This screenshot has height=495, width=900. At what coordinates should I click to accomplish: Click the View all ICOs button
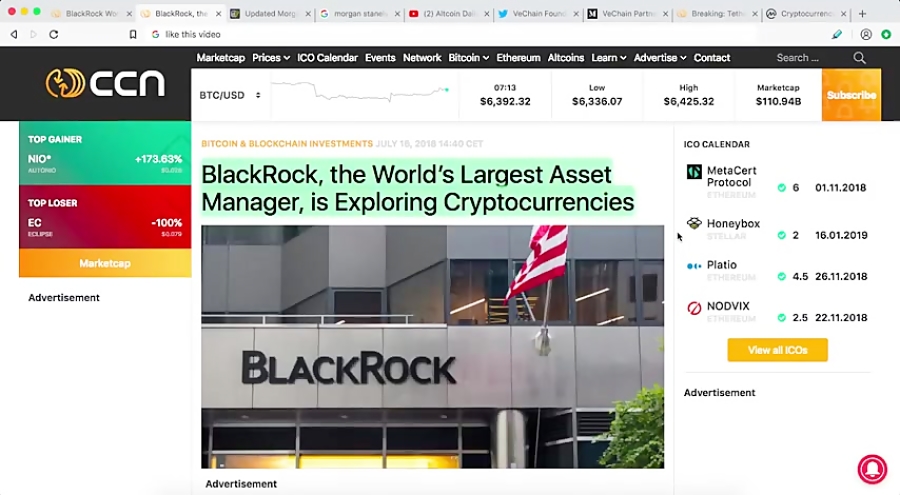[x=777, y=350]
